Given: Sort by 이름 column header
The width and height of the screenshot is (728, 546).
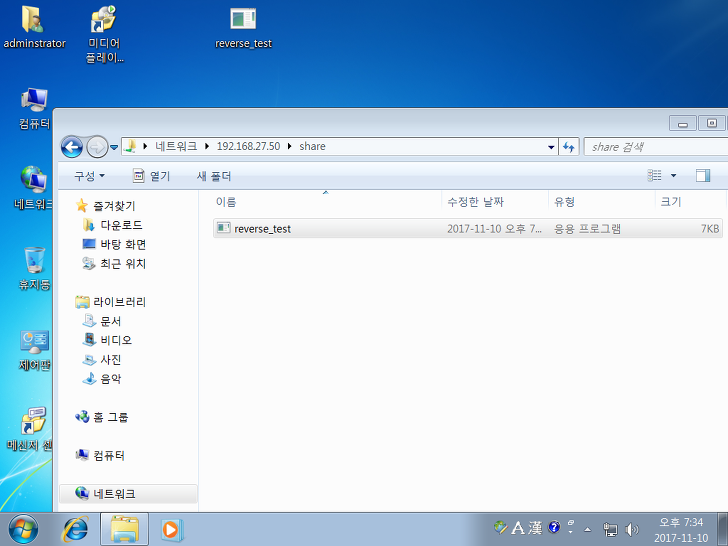Looking at the screenshot, I should (325, 202).
